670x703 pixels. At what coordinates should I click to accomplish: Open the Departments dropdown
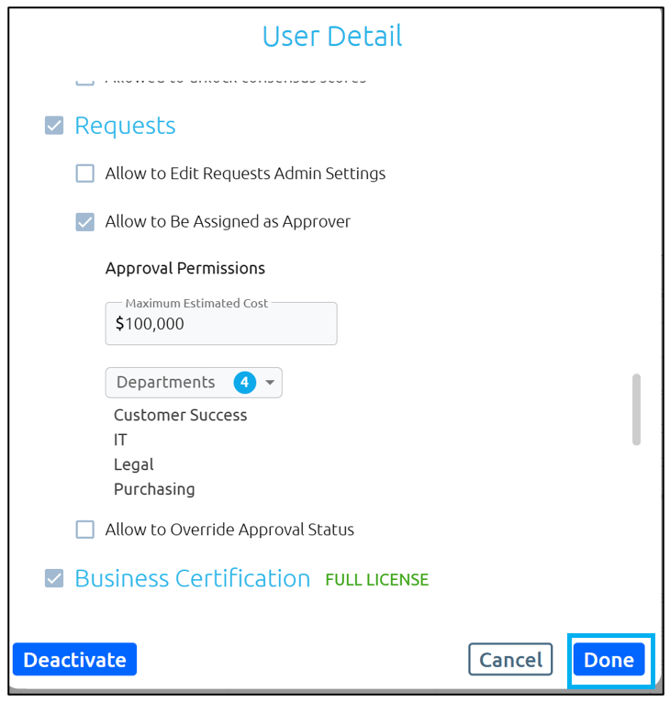[x=166, y=382]
